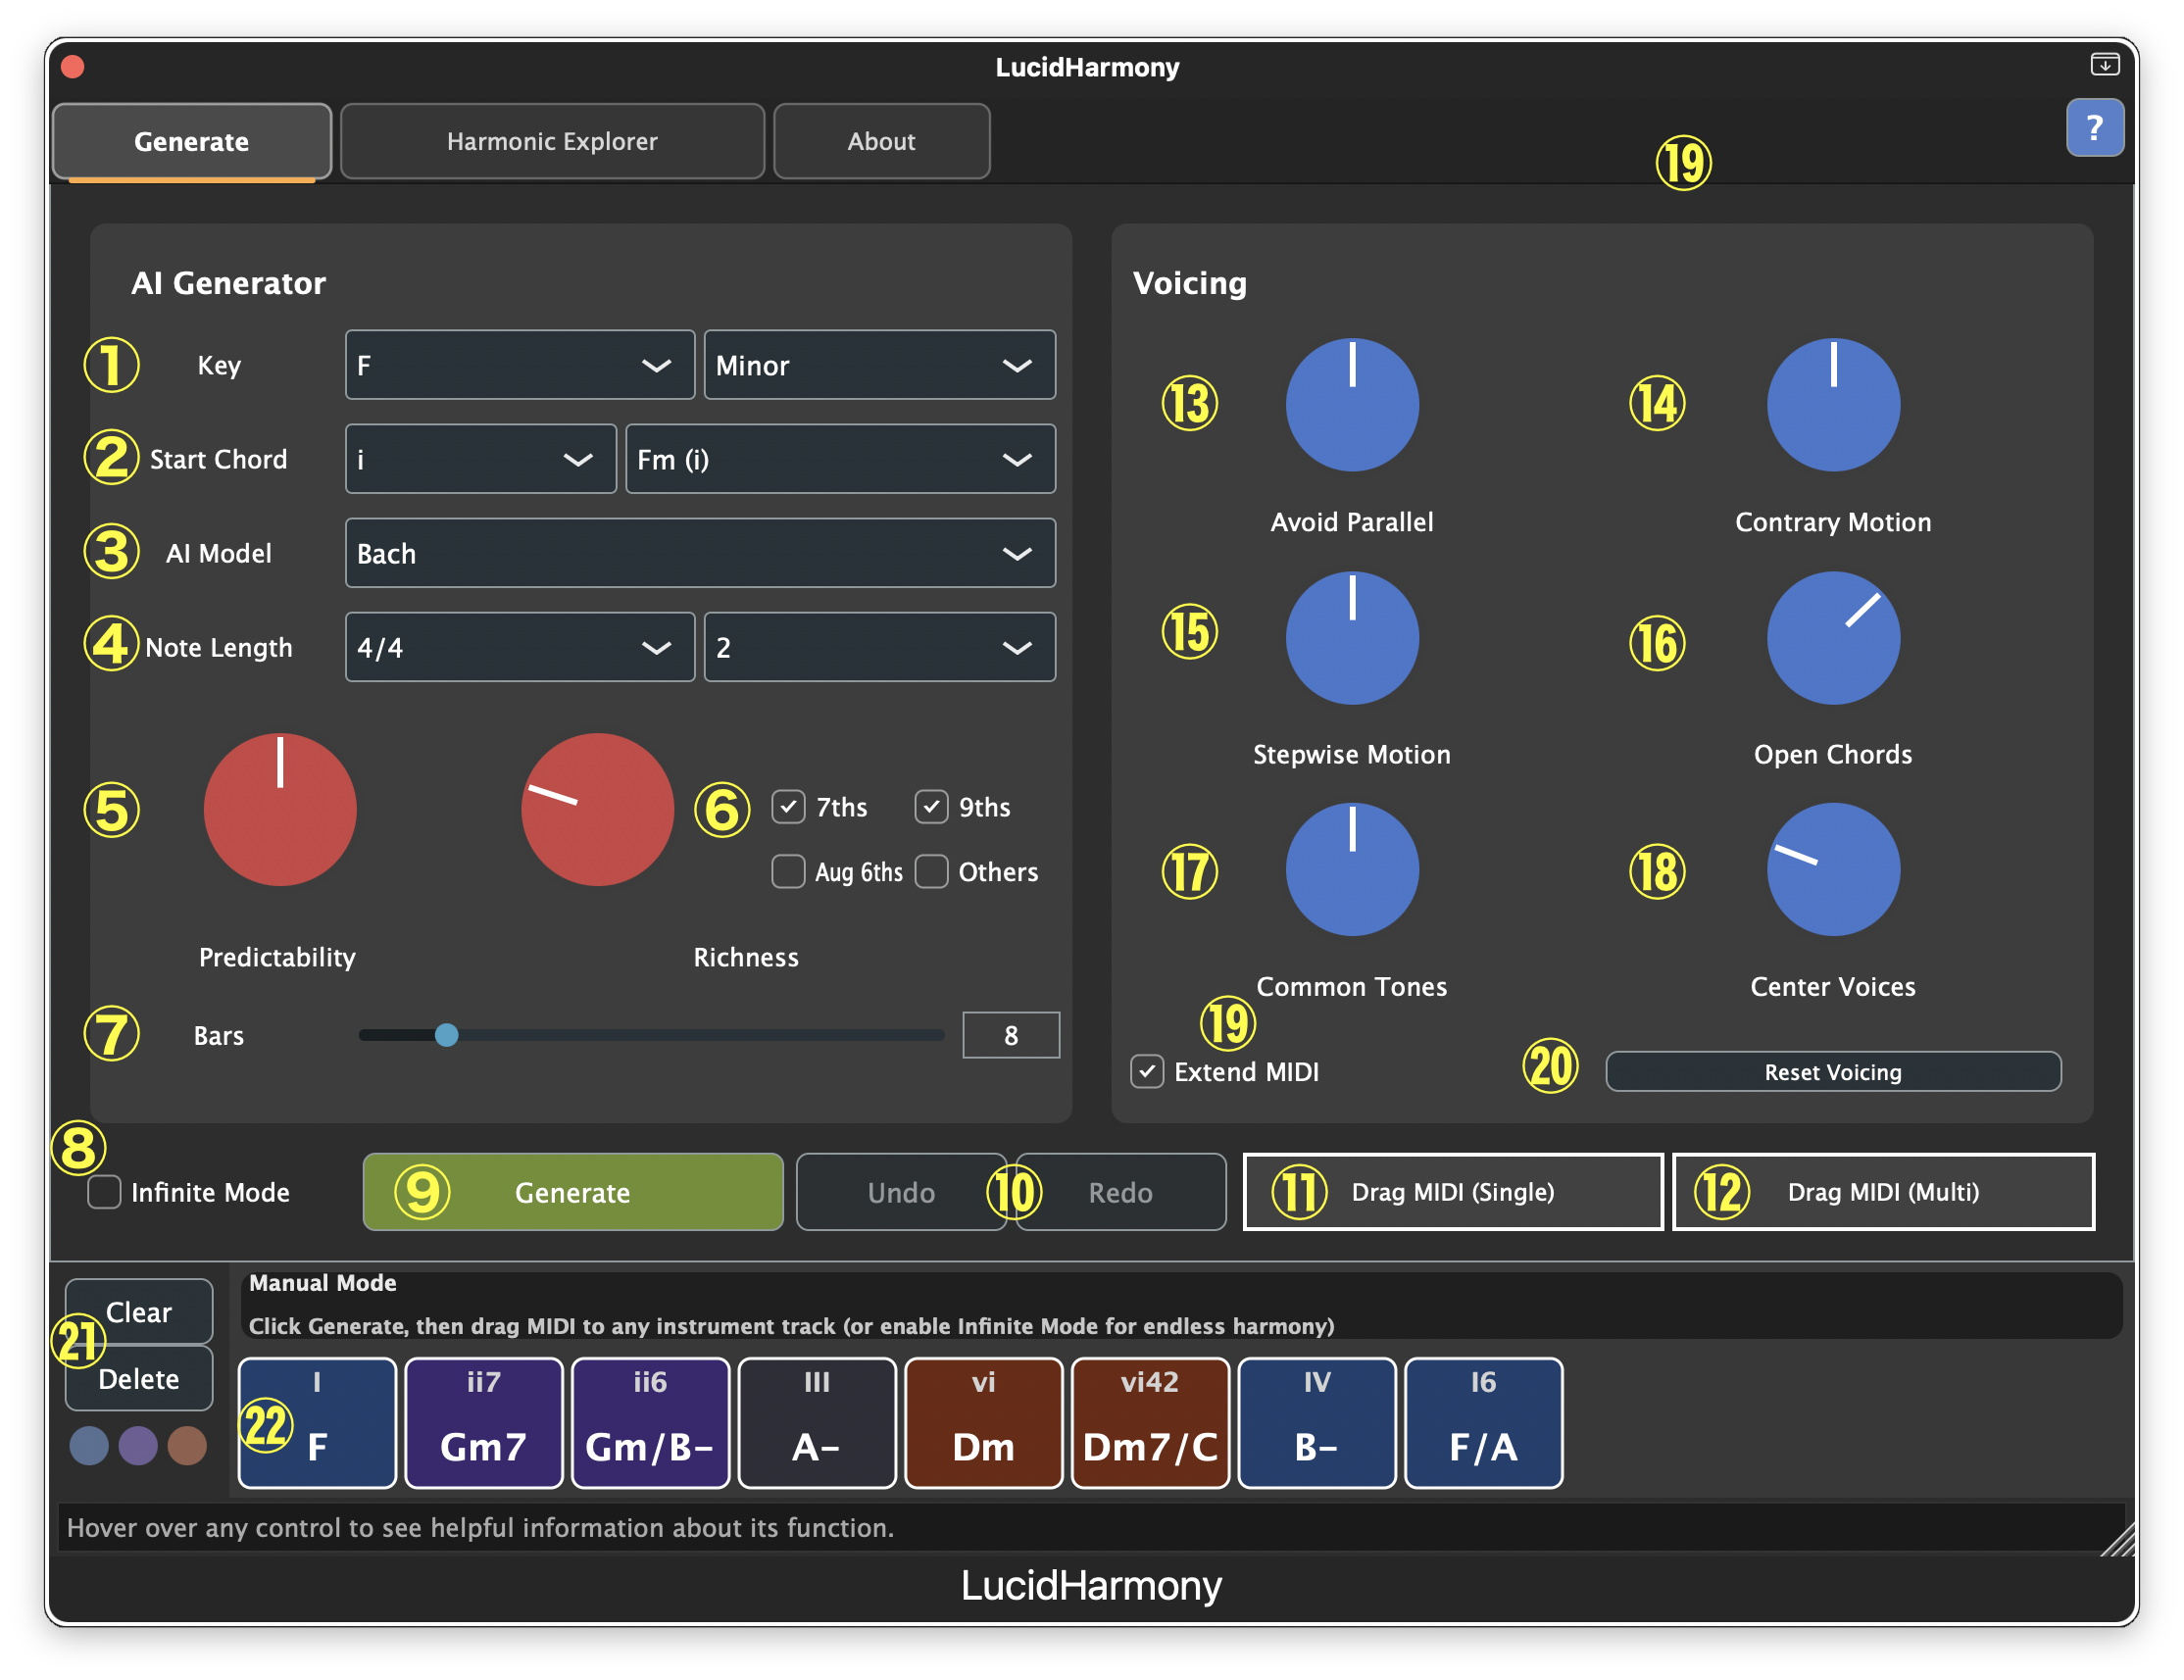Select the Gm7 chord tile
Screen dimensions: 2184x1680
pyautogui.click(x=483, y=1422)
